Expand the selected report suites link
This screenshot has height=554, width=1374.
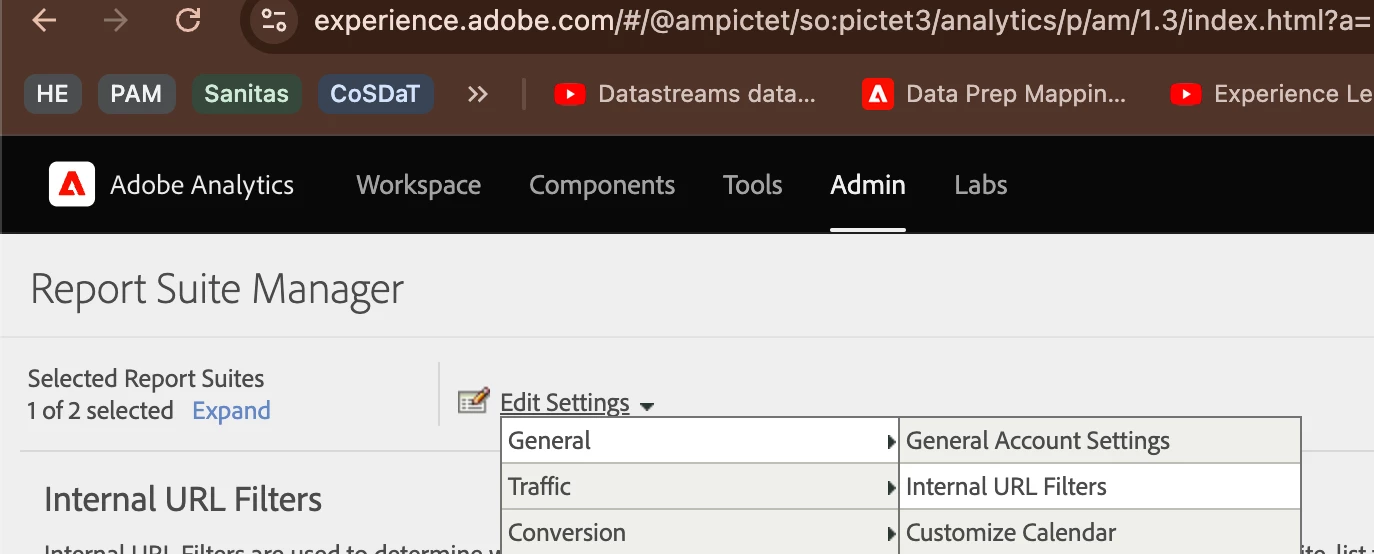click(x=231, y=411)
